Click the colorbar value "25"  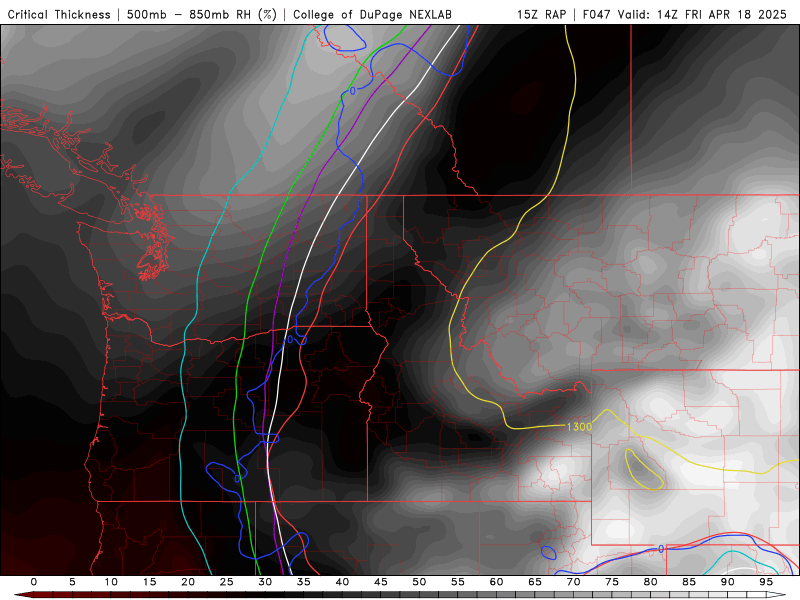coord(227,582)
